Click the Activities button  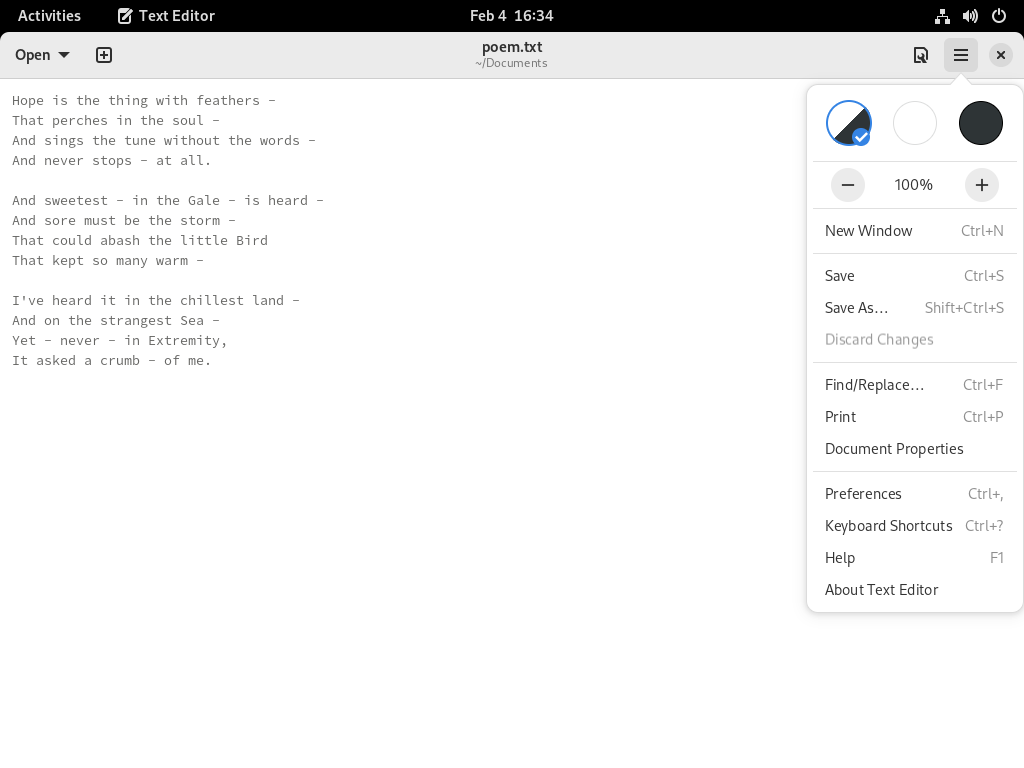coord(49,16)
